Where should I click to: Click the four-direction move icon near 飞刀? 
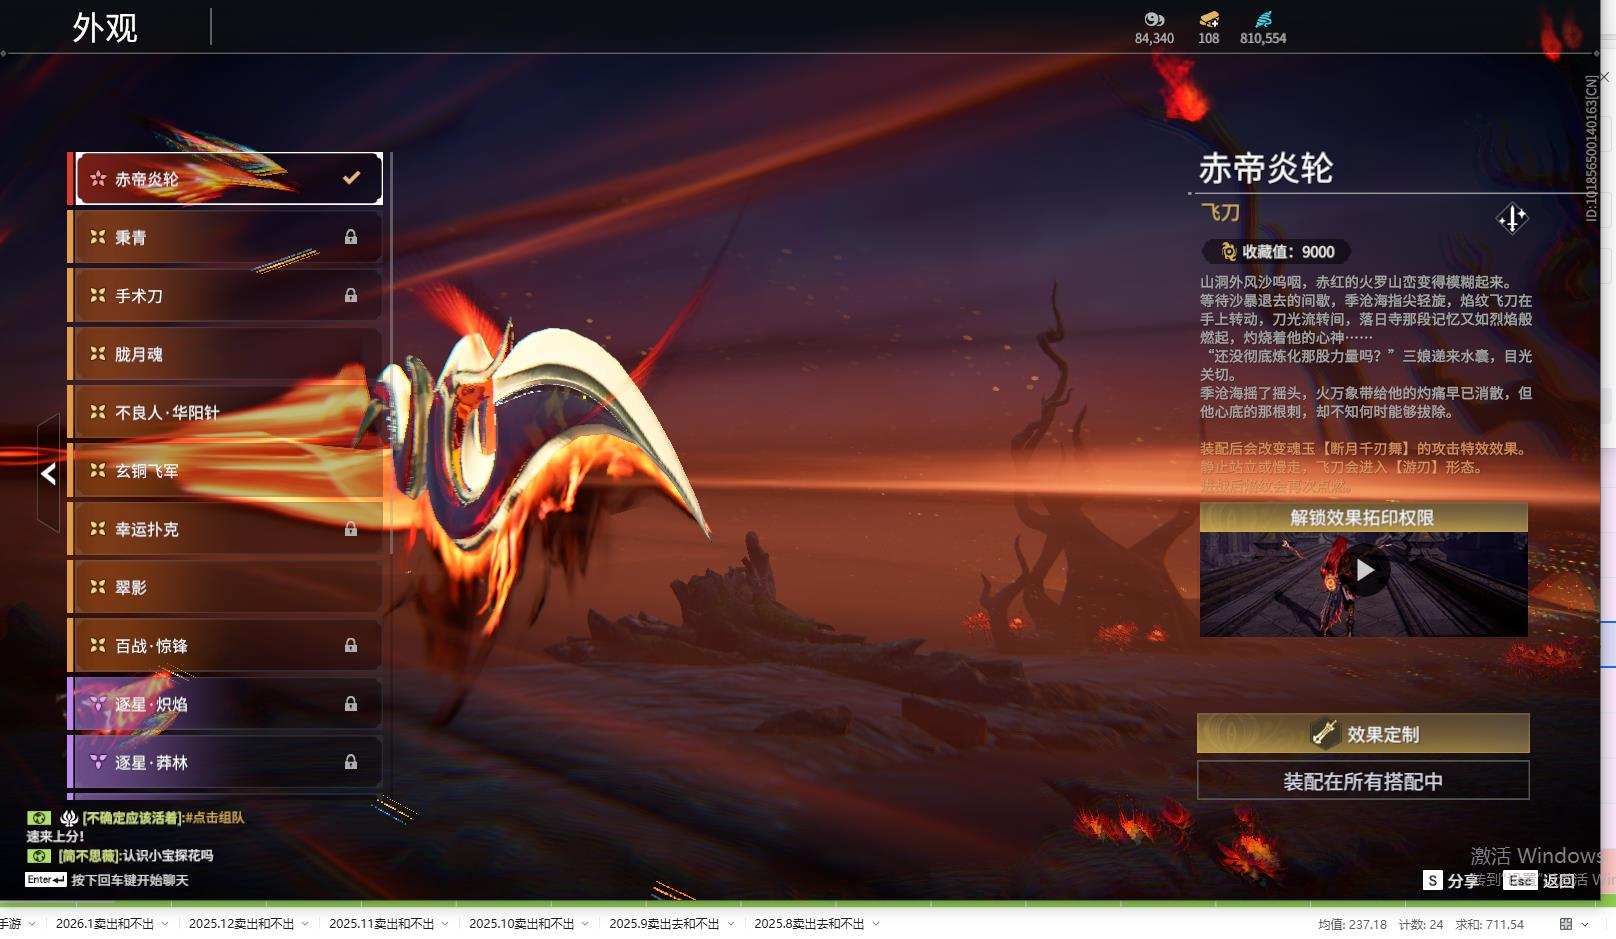pyautogui.click(x=1511, y=220)
